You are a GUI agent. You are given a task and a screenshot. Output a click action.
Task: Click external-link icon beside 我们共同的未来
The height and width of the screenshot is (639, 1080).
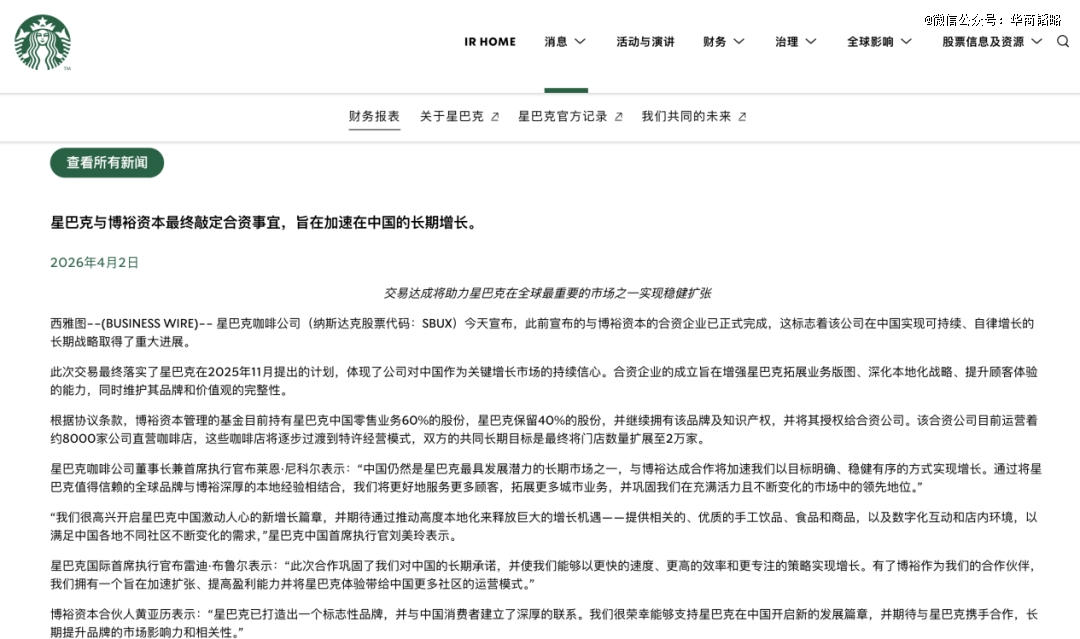(742, 117)
